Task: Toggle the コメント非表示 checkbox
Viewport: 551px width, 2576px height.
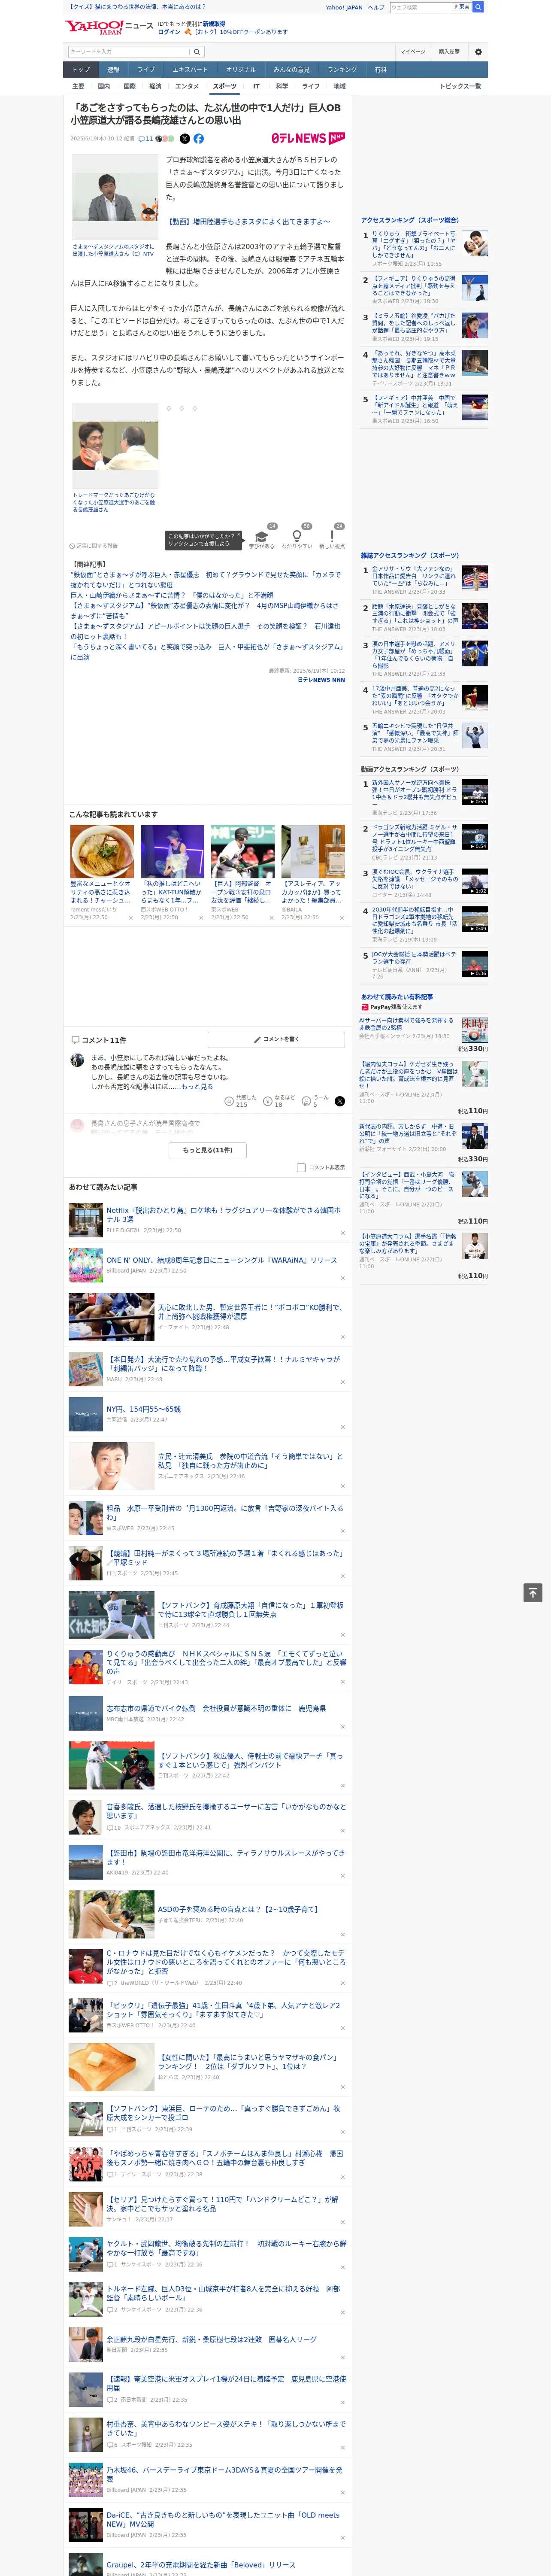Action: tap(301, 1167)
